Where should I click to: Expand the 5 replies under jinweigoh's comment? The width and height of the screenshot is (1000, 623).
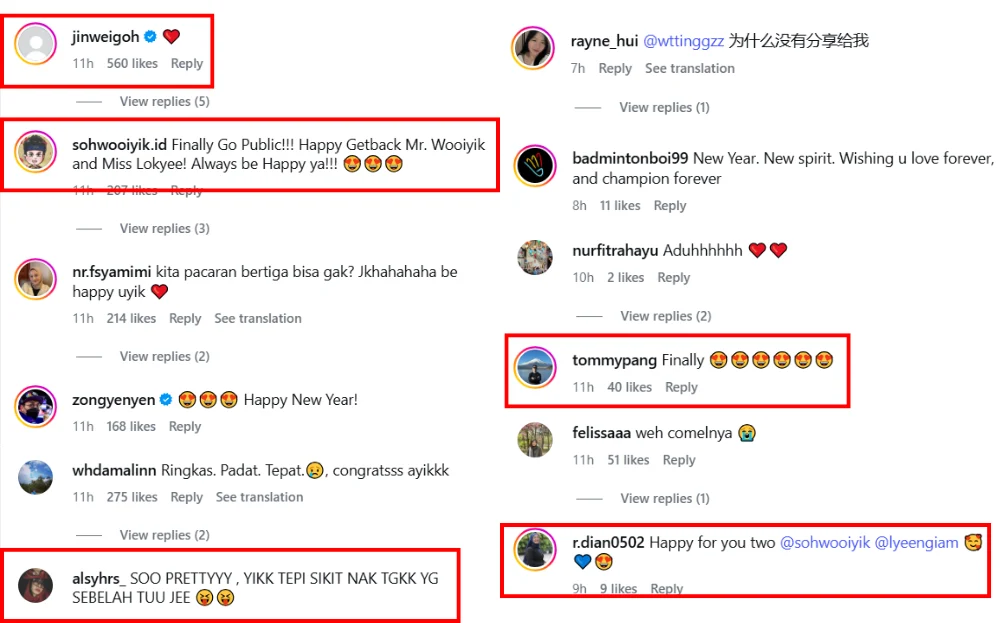pyautogui.click(x=164, y=101)
